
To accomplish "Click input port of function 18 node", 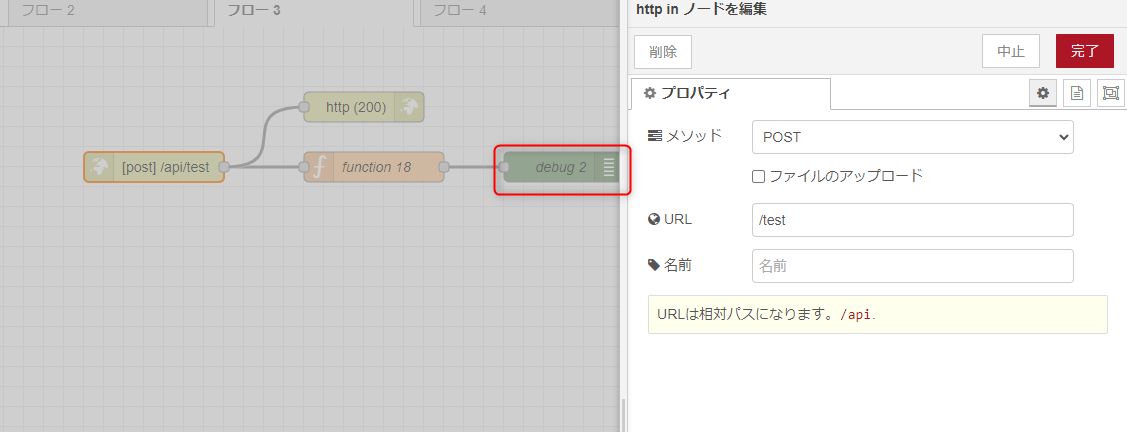I will point(303,167).
